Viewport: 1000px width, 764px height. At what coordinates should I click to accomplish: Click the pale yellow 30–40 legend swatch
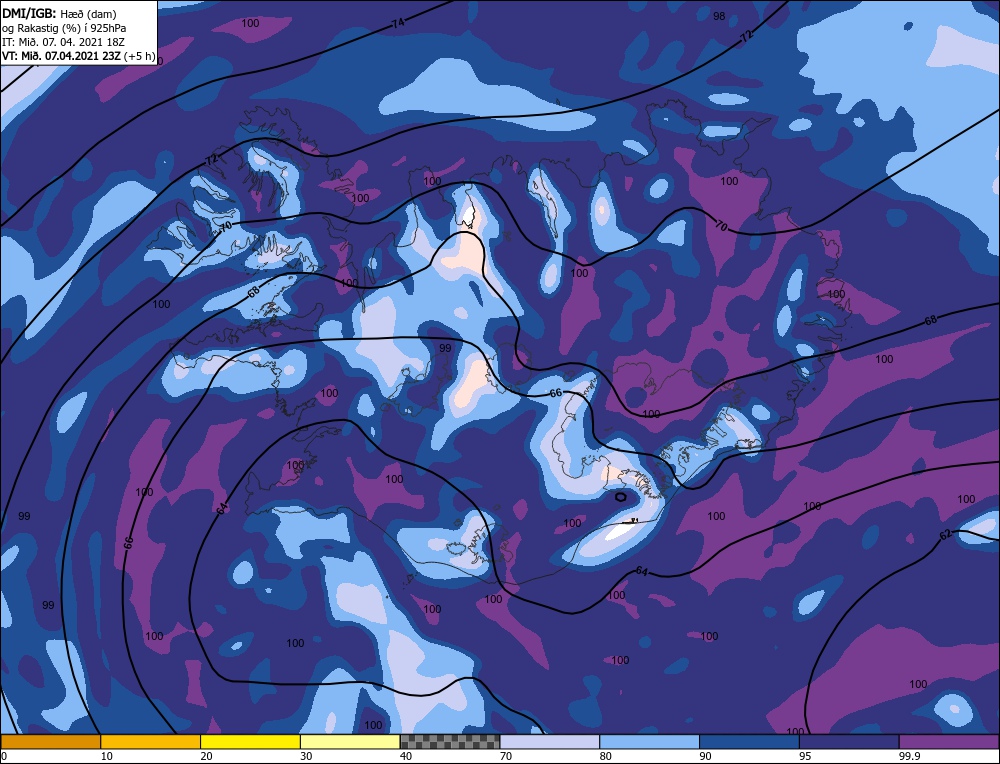click(350, 741)
